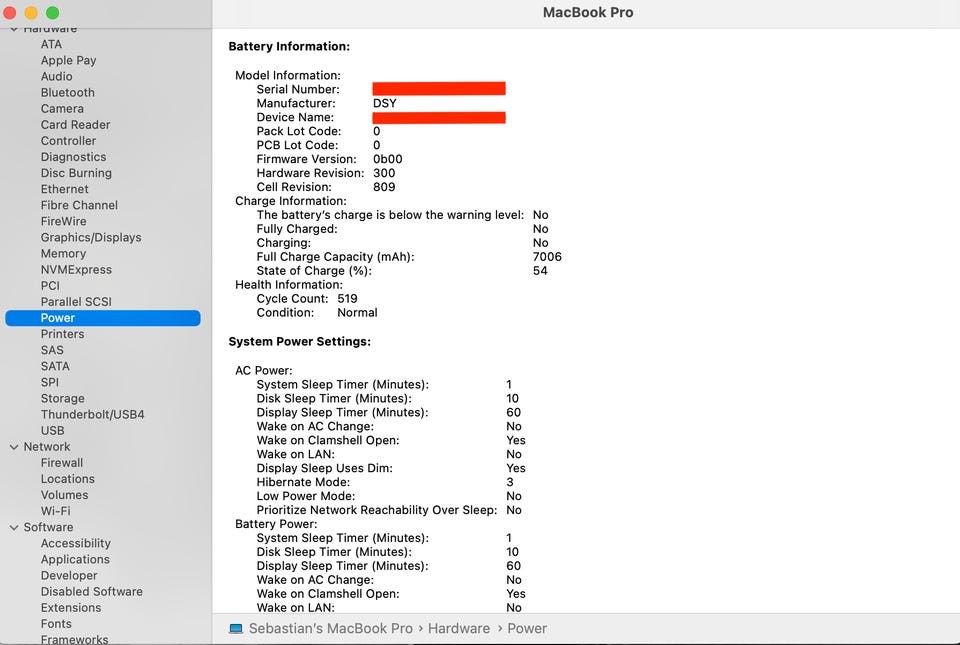This screenshot has width=960, height=645.
Task: Select Controller in the sidebar
Action: pos(68,141)
